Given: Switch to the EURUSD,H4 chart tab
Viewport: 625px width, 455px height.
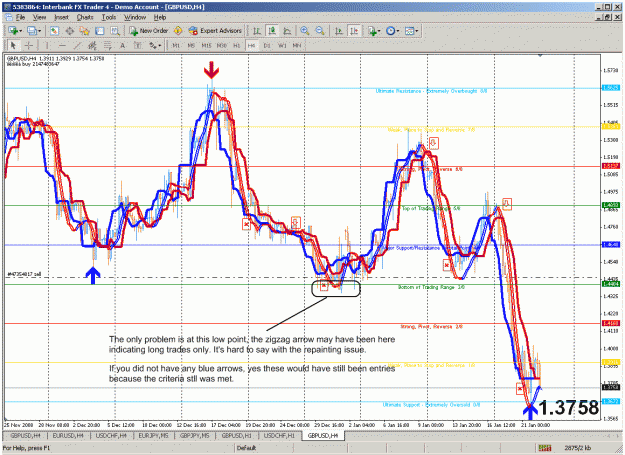Looking at the screenshot, I should point(69,436).
